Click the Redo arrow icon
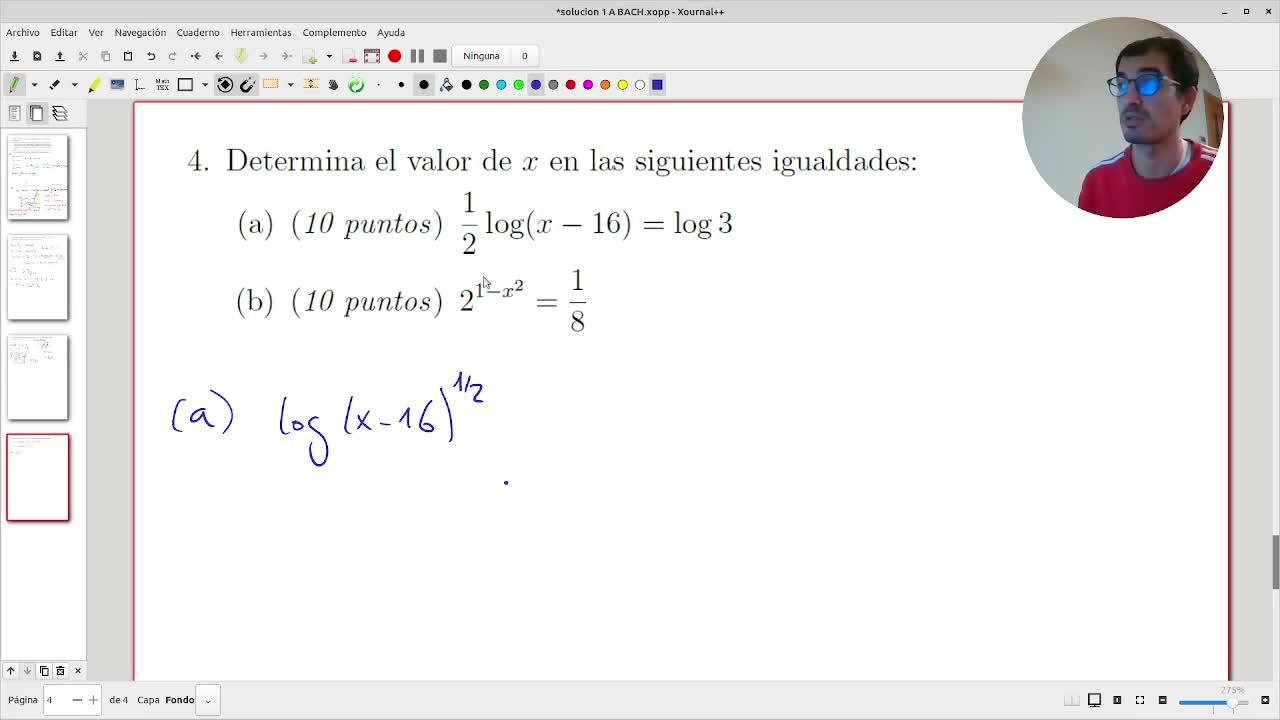This screenshot has height=720, width=1280. (173, 56)
